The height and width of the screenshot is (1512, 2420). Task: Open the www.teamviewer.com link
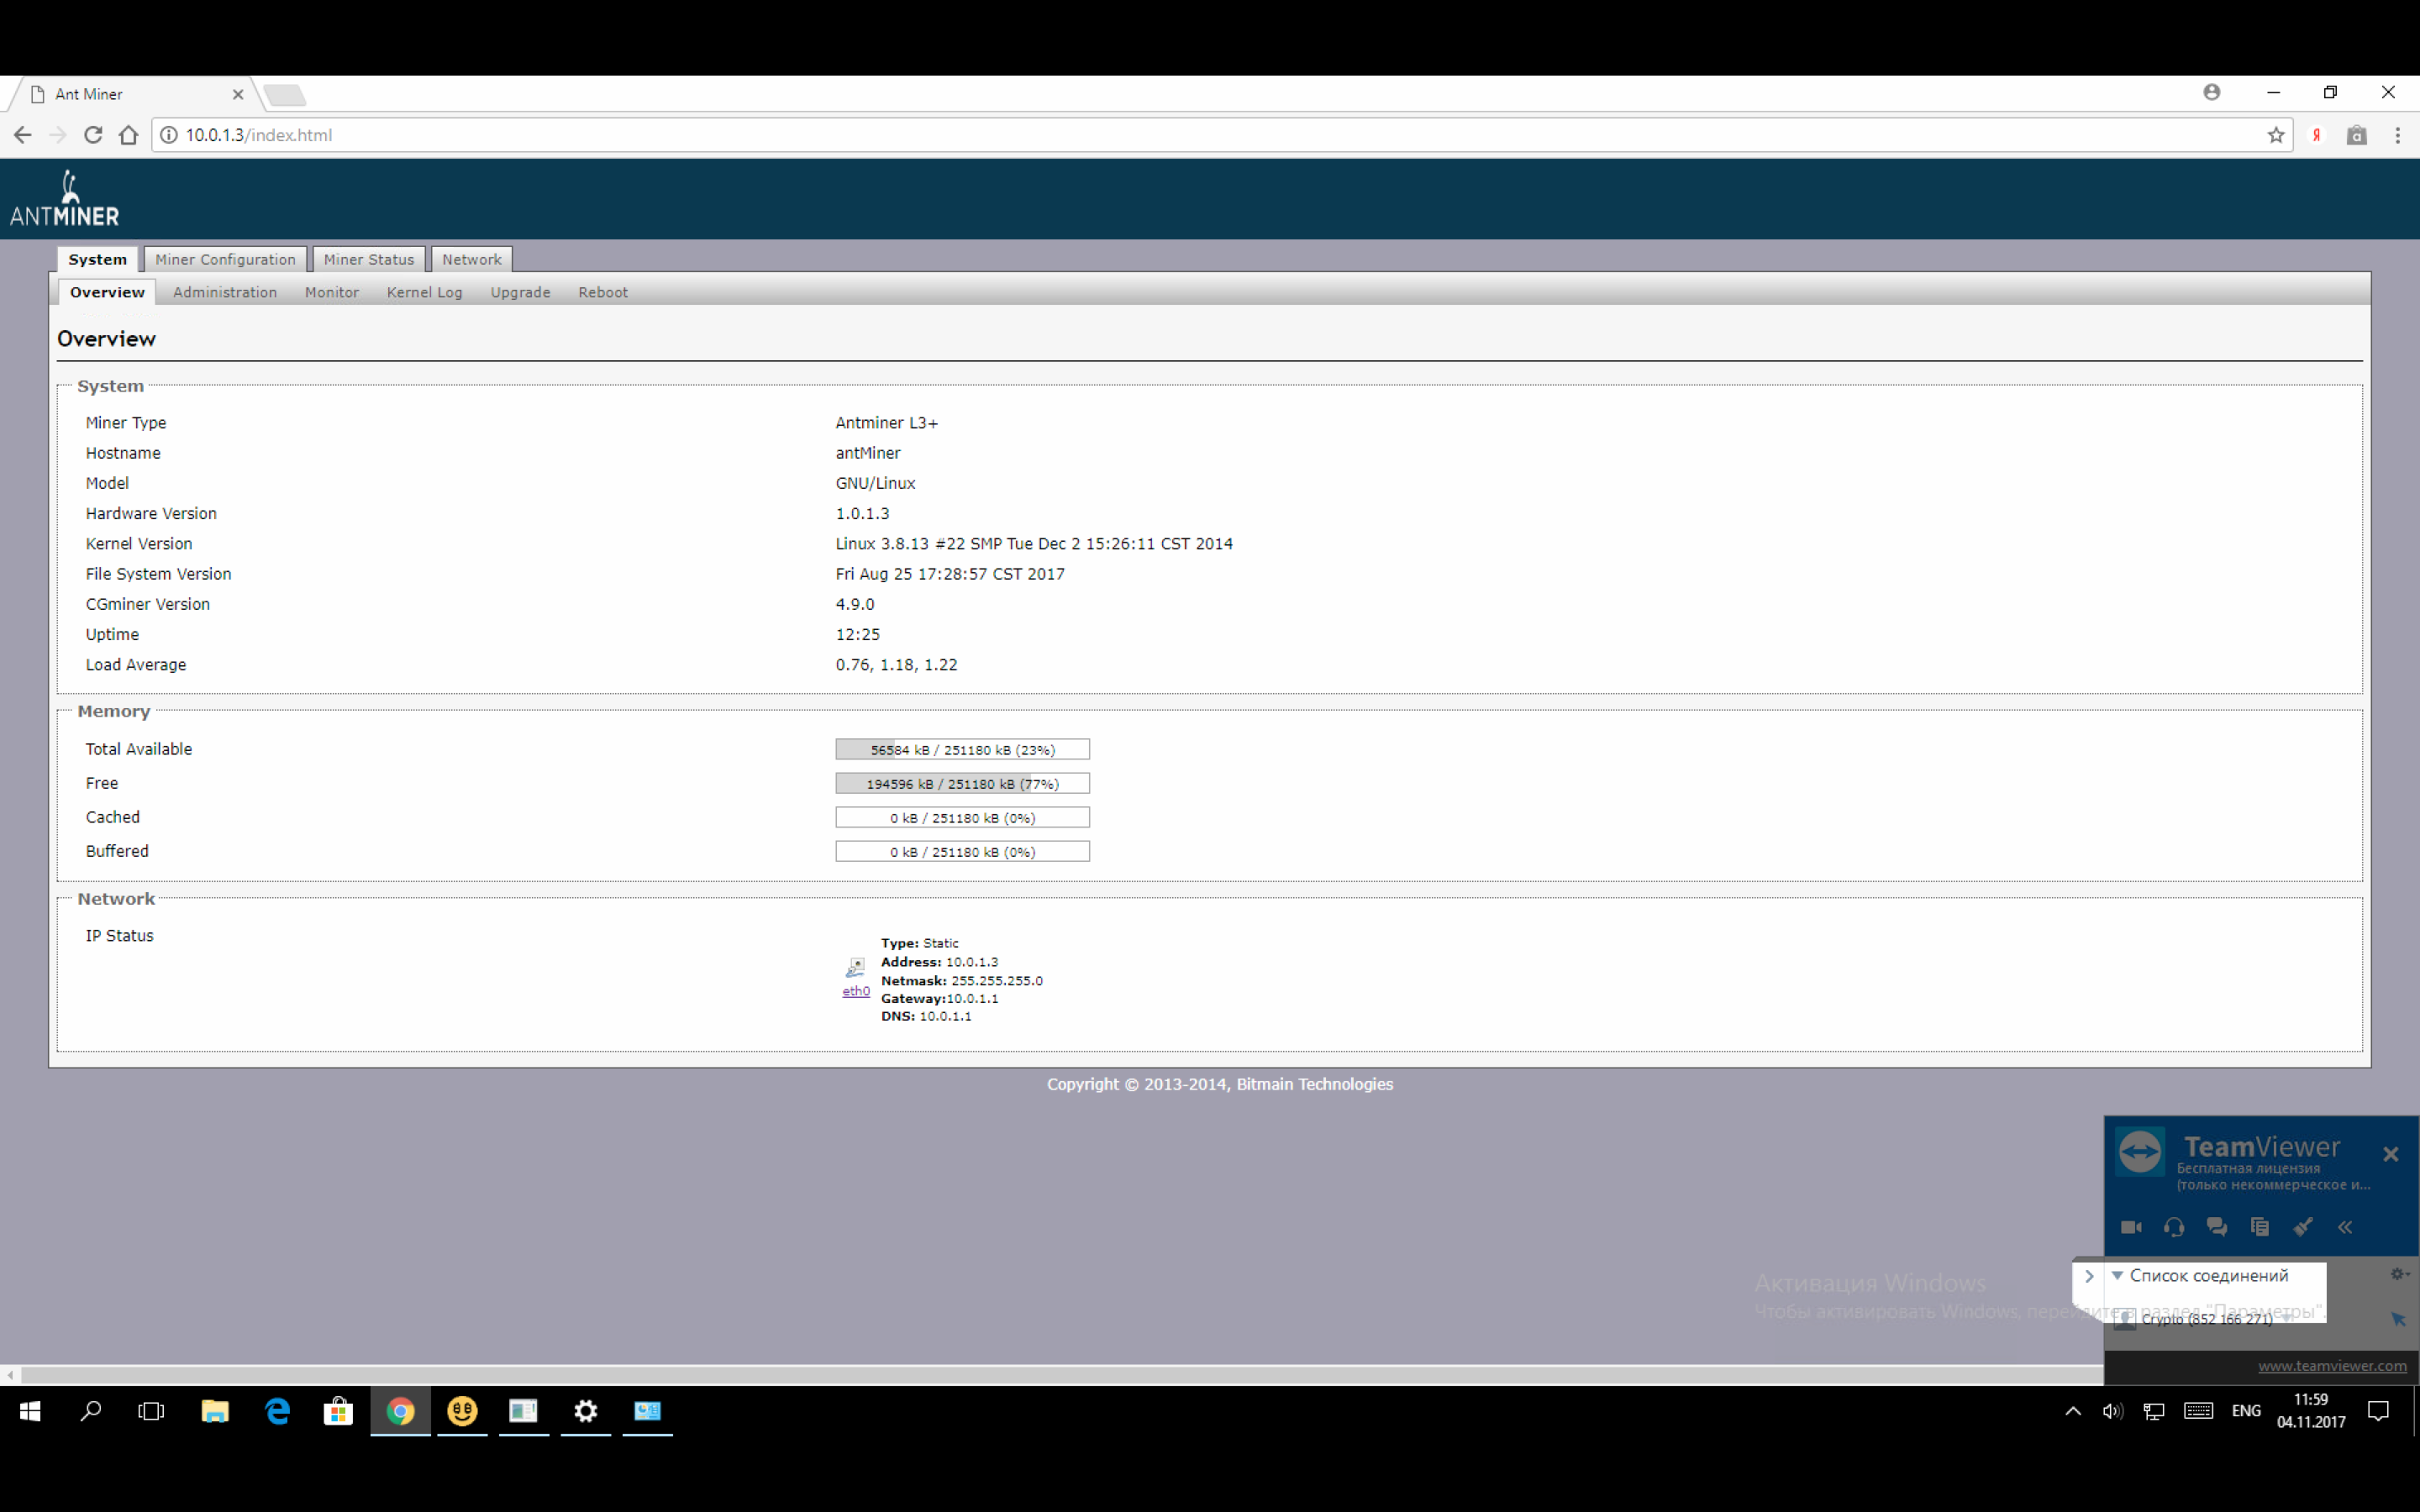pyautogui.click(x=2332, y=1366)
